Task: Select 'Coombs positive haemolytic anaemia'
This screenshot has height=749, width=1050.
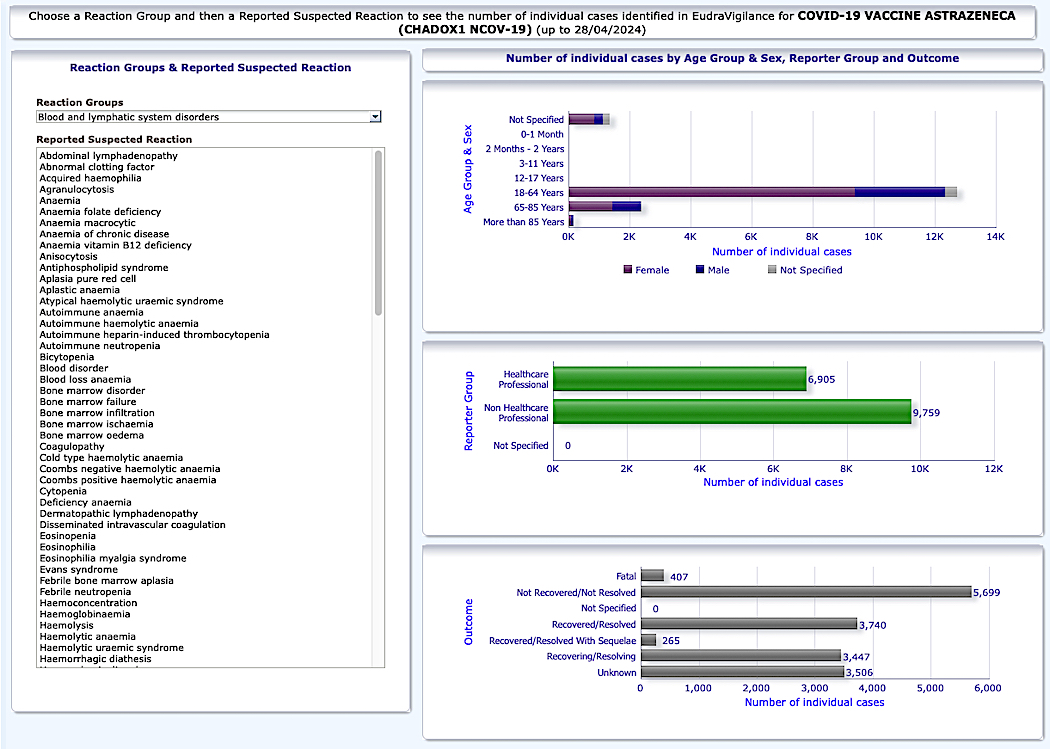Action: click(x=127, y=480)
